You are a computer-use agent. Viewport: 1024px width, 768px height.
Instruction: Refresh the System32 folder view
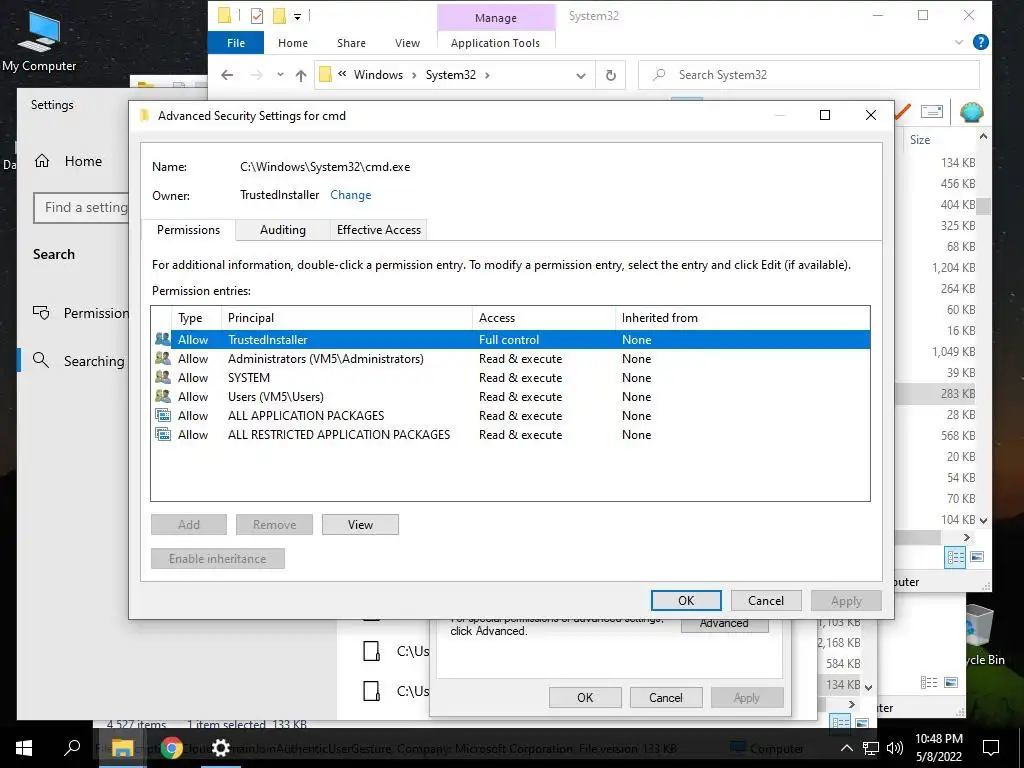click(611, 75)
